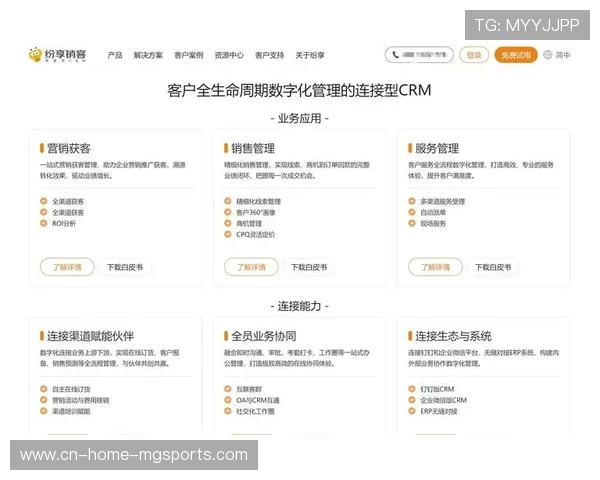The width and height of the screenshot is (600, 480).
Task: Click 了解详情 in the 营销获客 card
Action: click(67, 267)
